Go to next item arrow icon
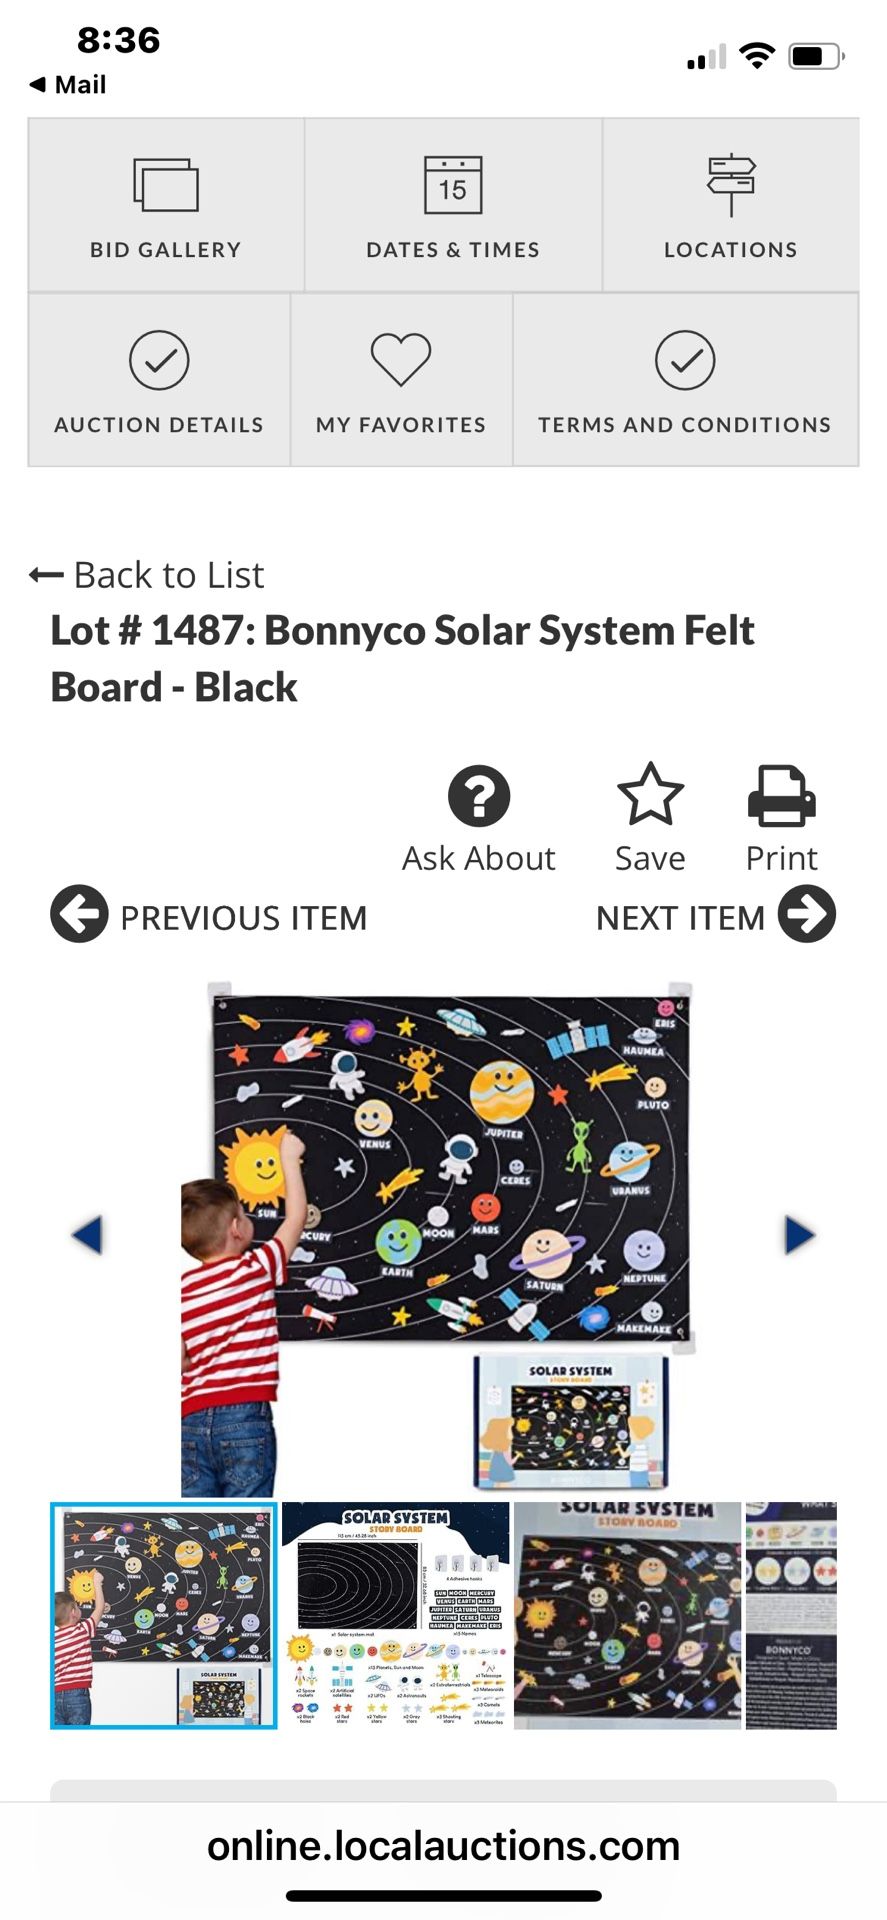Image resolution: width=887 pixels, height=1920 pixels. (807, 914)
